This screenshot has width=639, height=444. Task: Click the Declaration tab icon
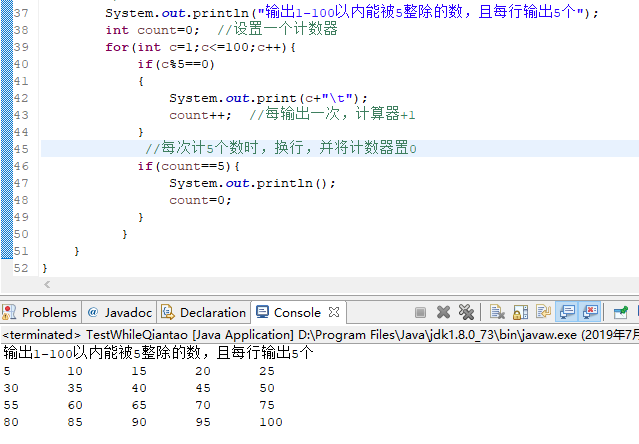tap(168, 312)
